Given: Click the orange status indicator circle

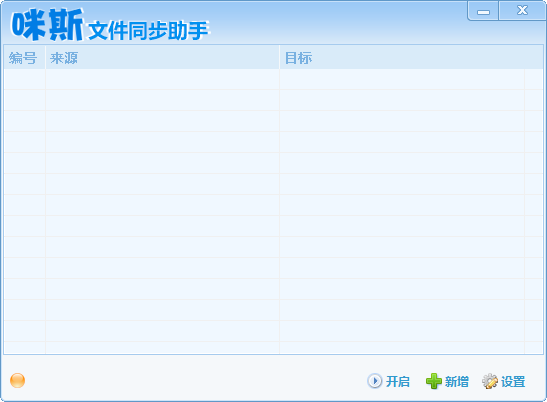Looking at the screenshot, I should click(17, 380).
